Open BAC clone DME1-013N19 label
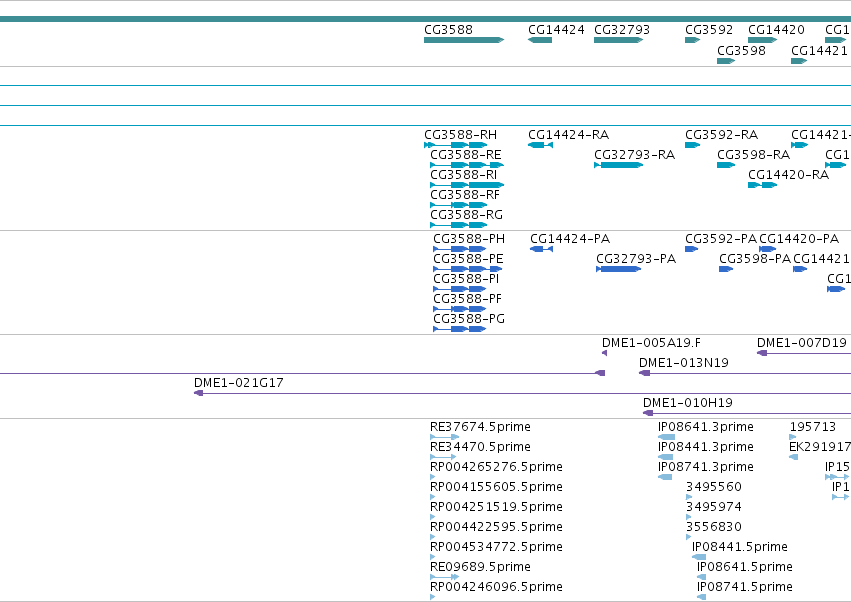851x602 pixels. tap(684, 363)
